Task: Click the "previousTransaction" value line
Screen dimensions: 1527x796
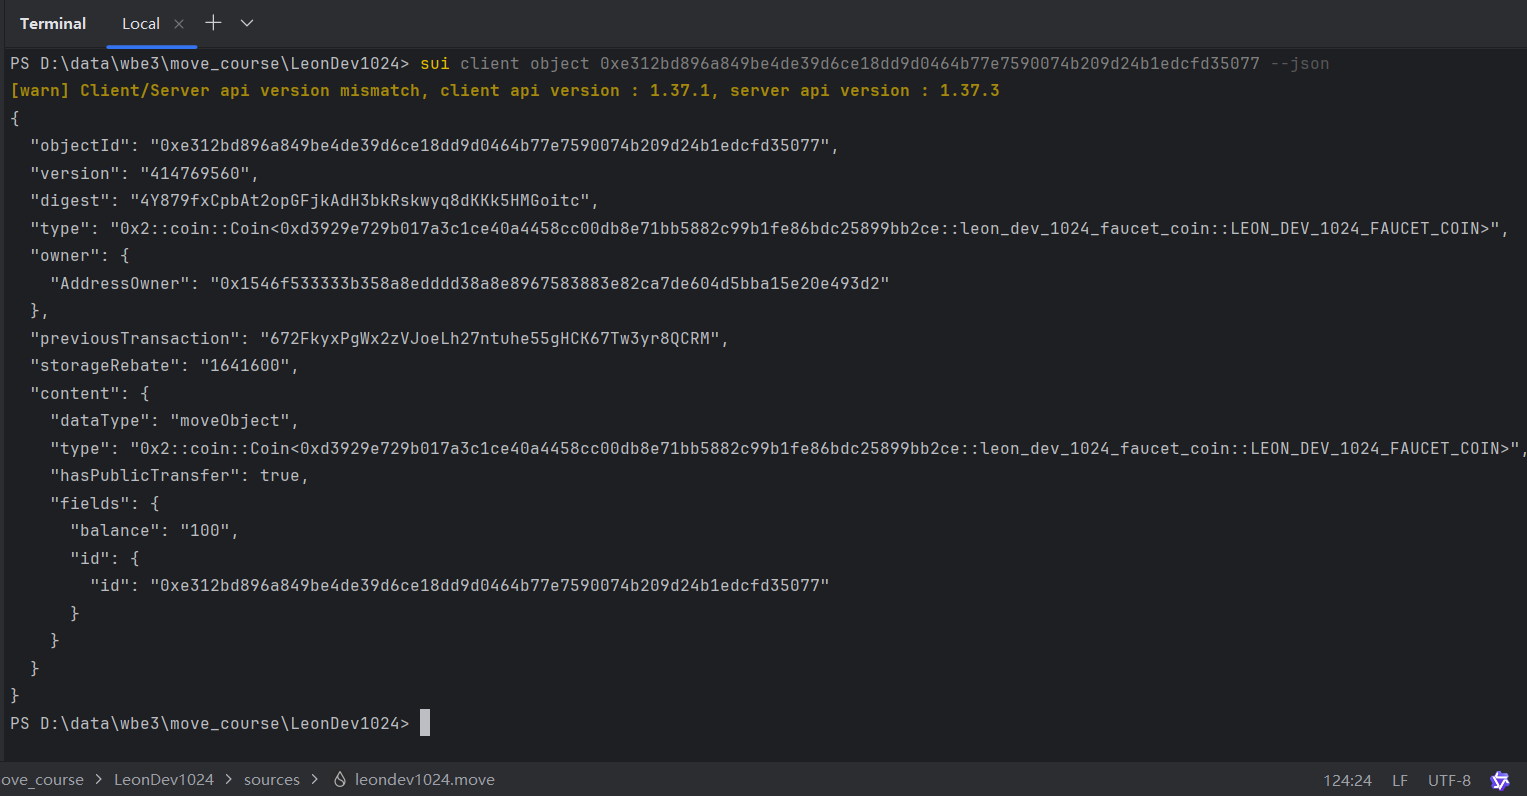Action: click(379, 339)
